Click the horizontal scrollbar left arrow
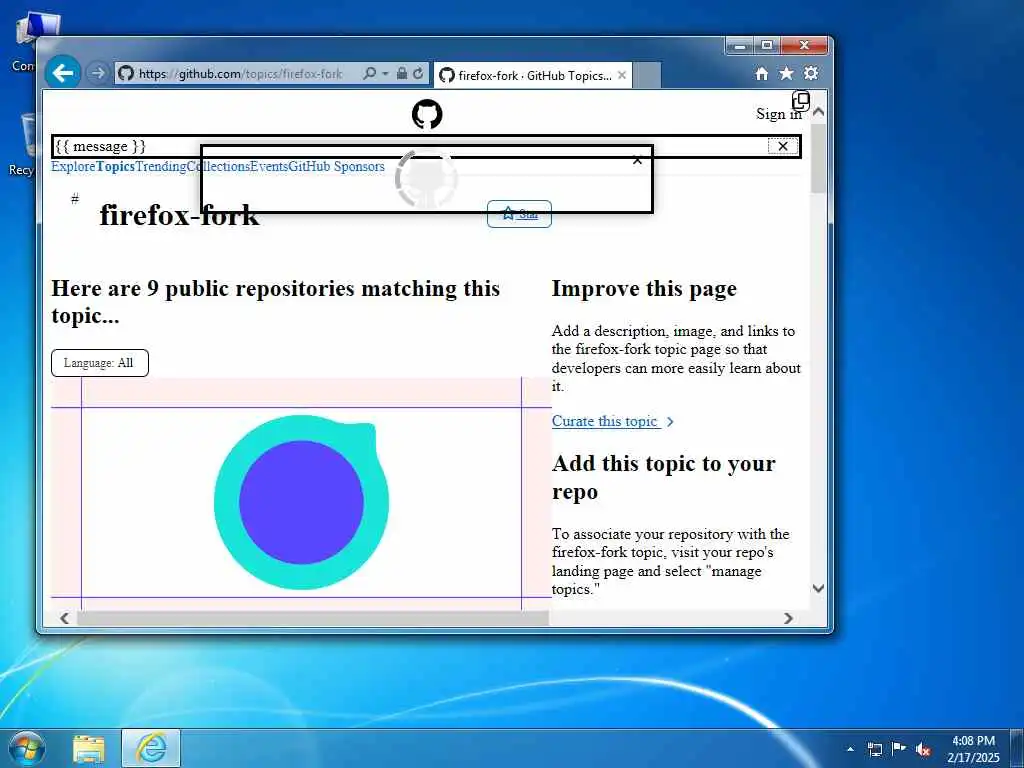Image resolution: width=1024 pixels, height=768 pixels. coord(64,618)
